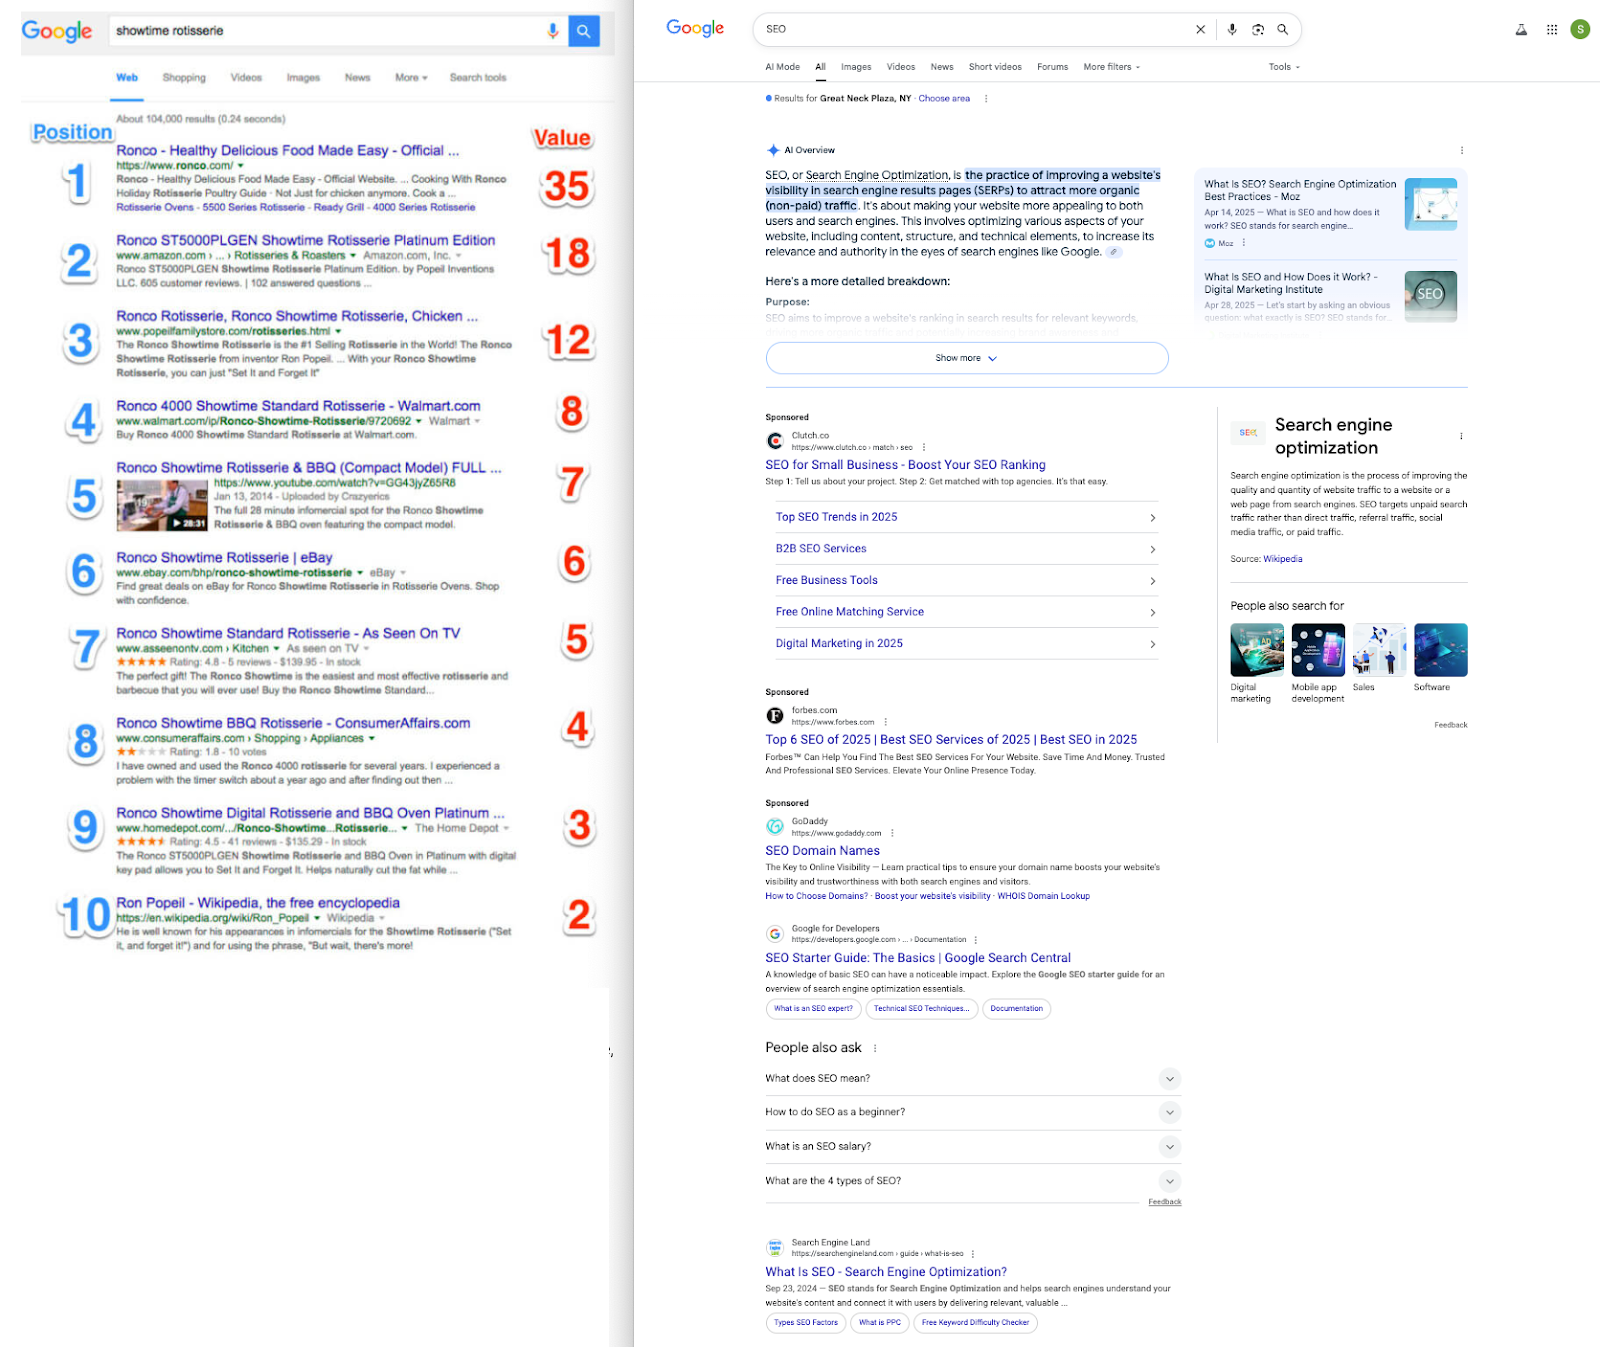Click the Google for Developers favicon
Screen dimensions: 1600x1347
pos(774,934)
